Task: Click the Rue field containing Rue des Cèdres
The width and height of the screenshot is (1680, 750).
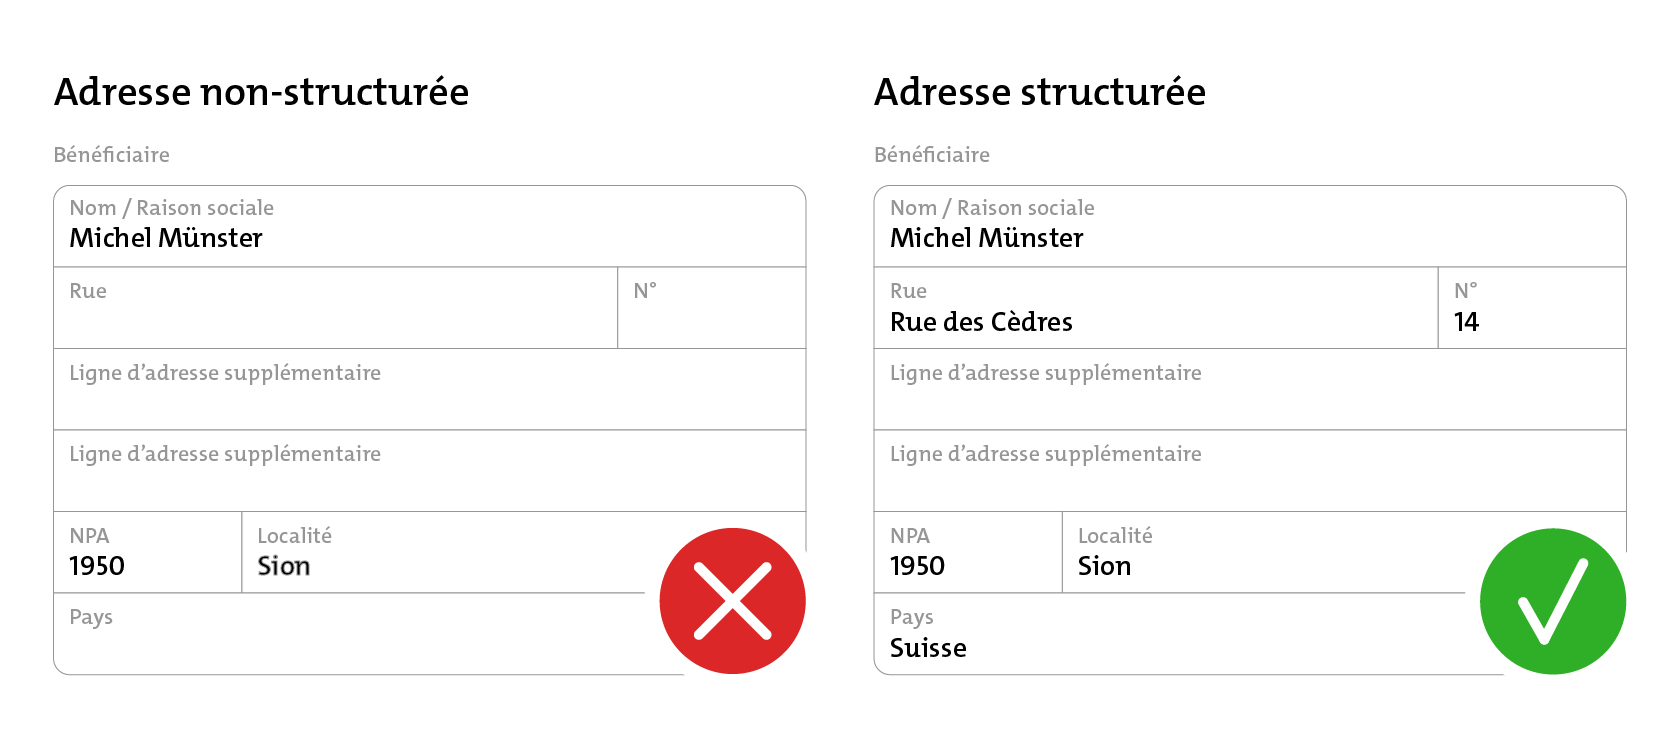Action: (1156, 308)
